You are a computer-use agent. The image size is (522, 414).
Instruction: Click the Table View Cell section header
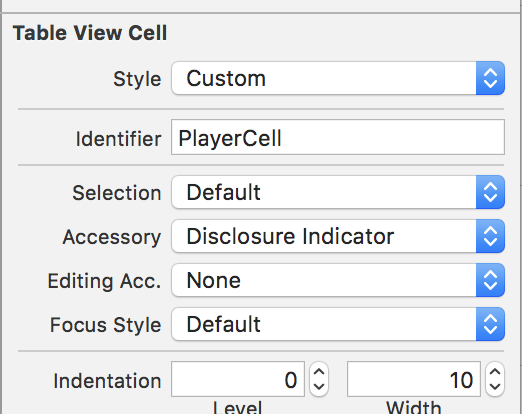click(90, 33)
